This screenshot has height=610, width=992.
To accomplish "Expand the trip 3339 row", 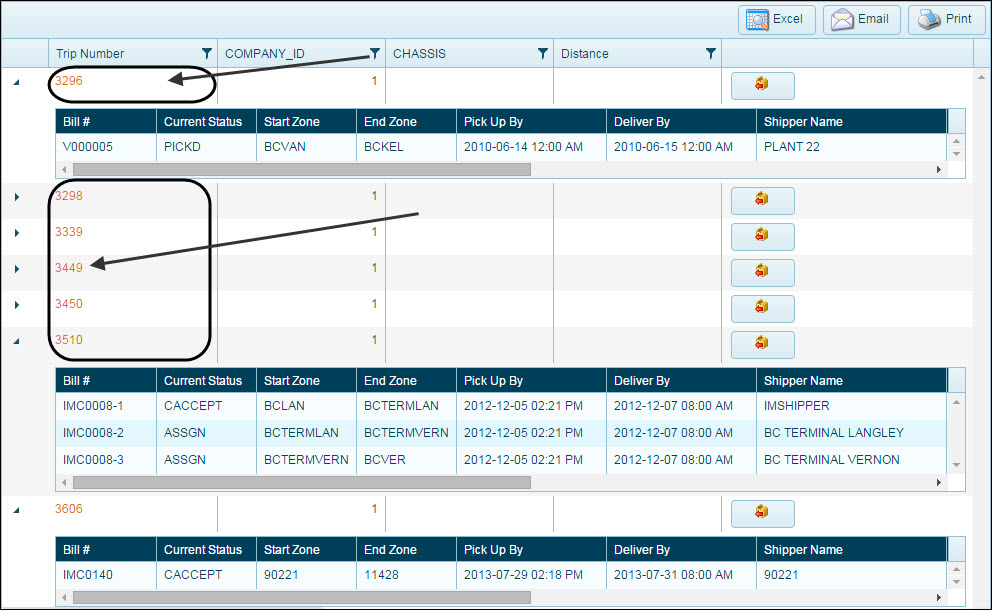I will coord(16,233).
